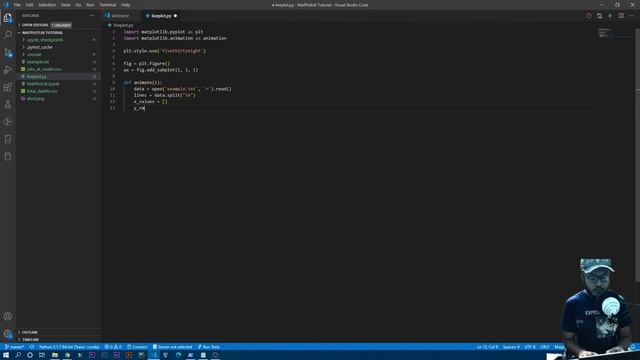This screenshot has height=360, width=640.
Task: Expand the .pytest_cache folder
Action: (x=40, y=47)
